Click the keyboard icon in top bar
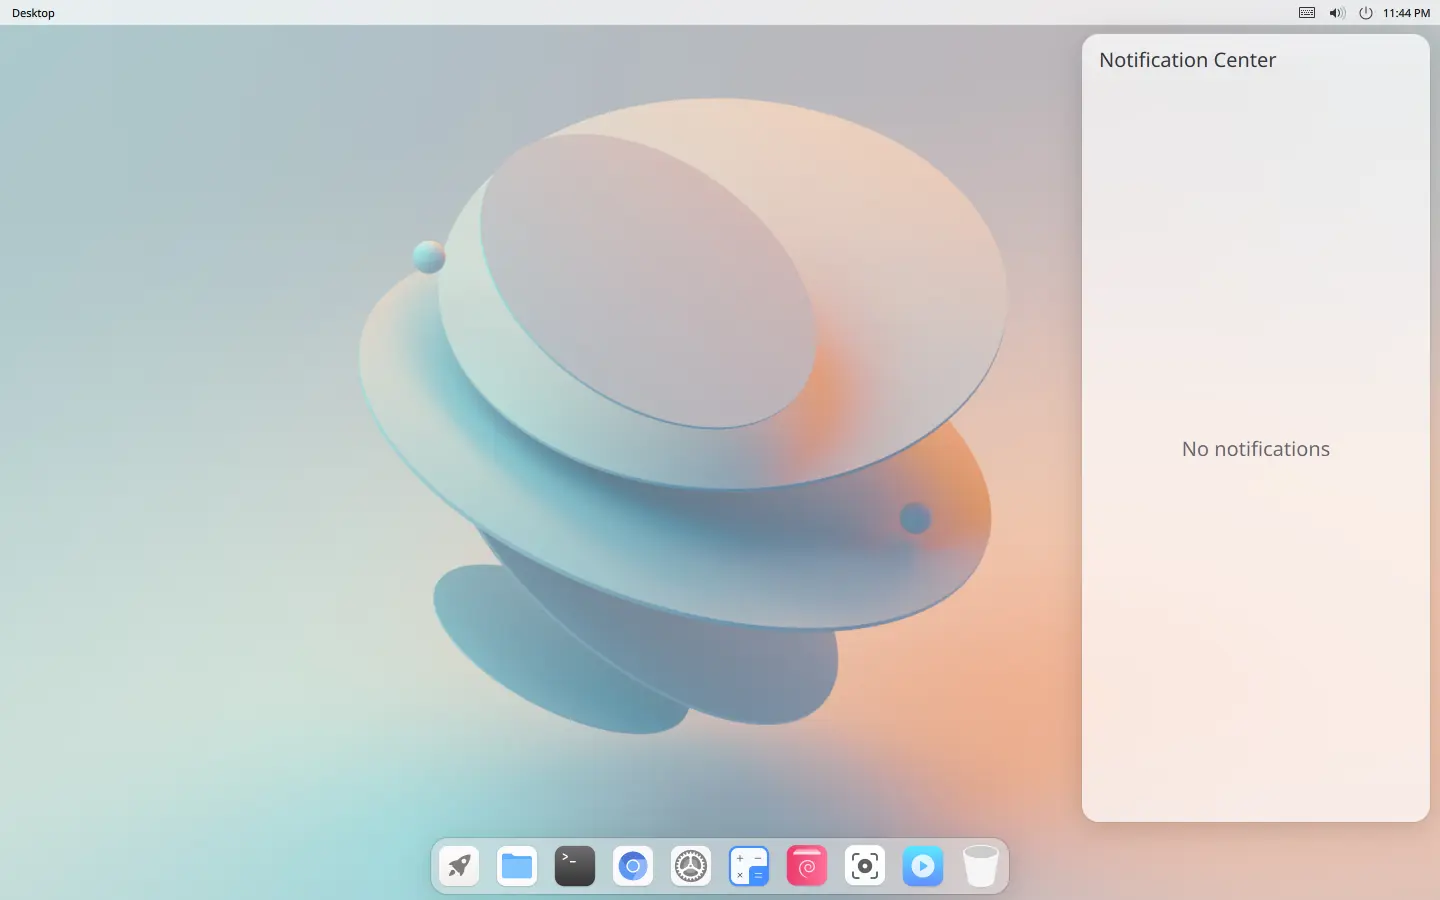This screenshot has height=900, width=1440. 1307,13
